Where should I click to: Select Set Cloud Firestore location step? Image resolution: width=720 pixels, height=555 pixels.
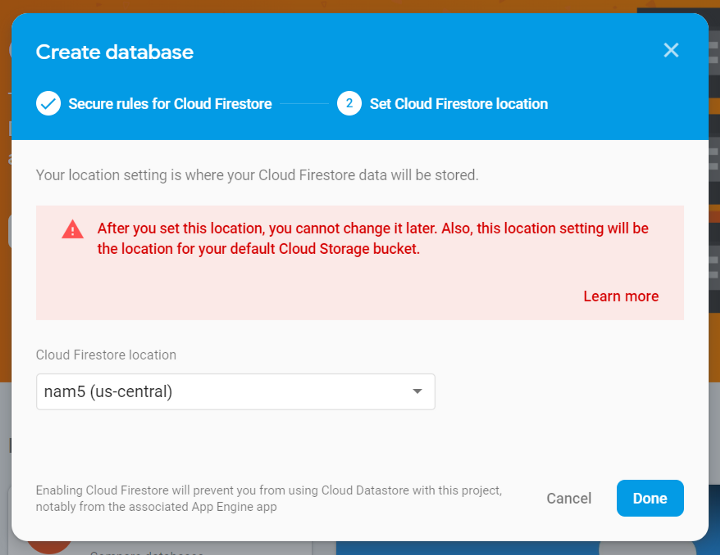[x=459, y=104]
